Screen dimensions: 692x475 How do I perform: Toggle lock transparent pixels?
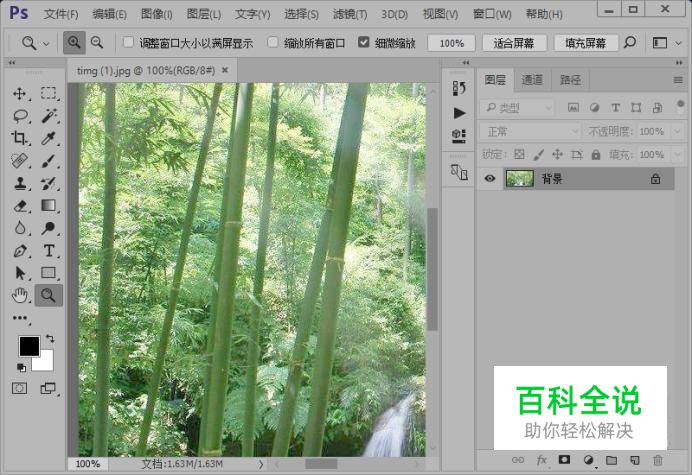click(x=519, y=154)
